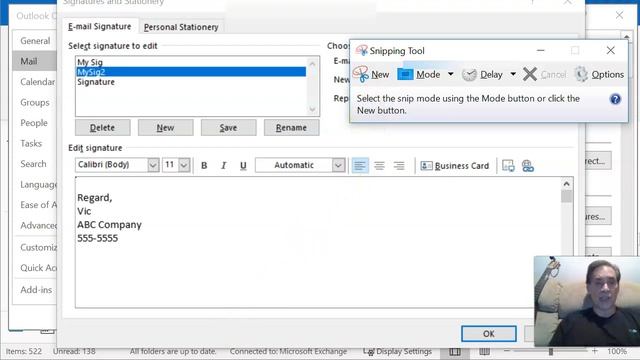The height and width of the screenshot is (360, 640).
Task: Click the Business Card button
Action: pyautogui.click(x=455, y=166)
